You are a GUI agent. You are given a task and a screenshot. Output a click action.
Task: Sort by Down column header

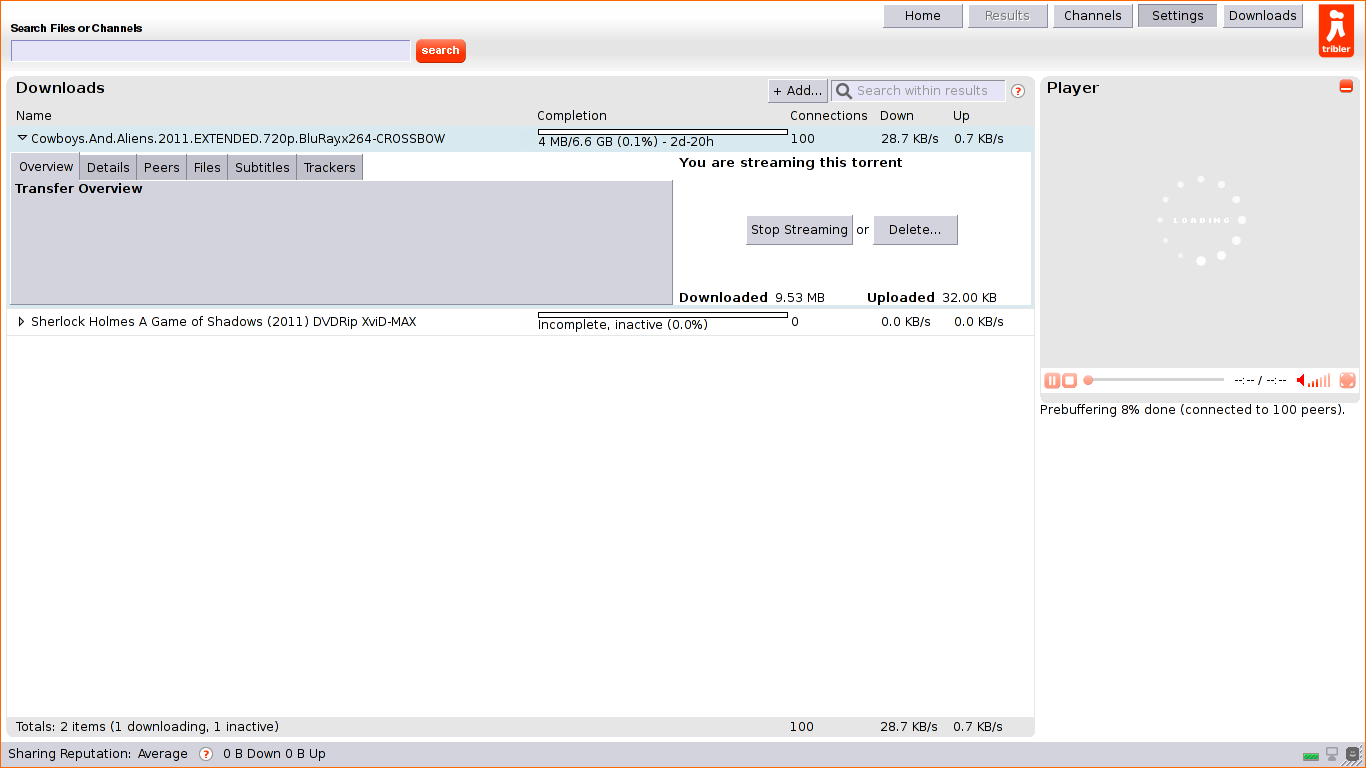point(897,116)
